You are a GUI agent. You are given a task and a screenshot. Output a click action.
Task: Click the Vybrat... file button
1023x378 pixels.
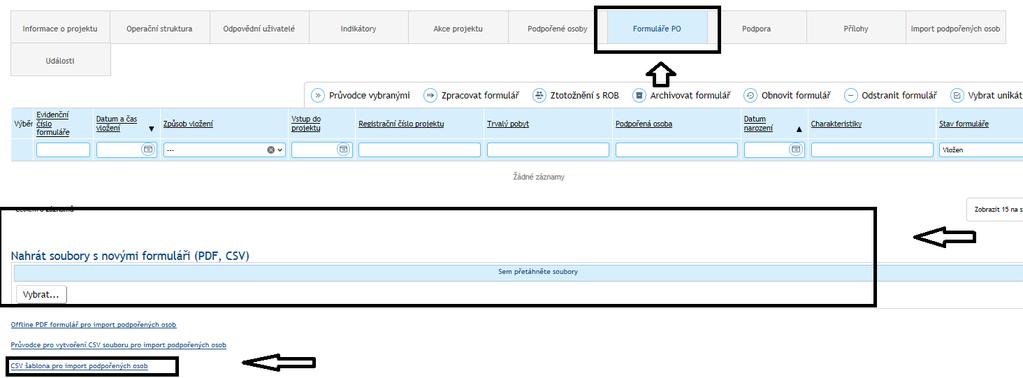pyautogui.click(x=41, y=294)
